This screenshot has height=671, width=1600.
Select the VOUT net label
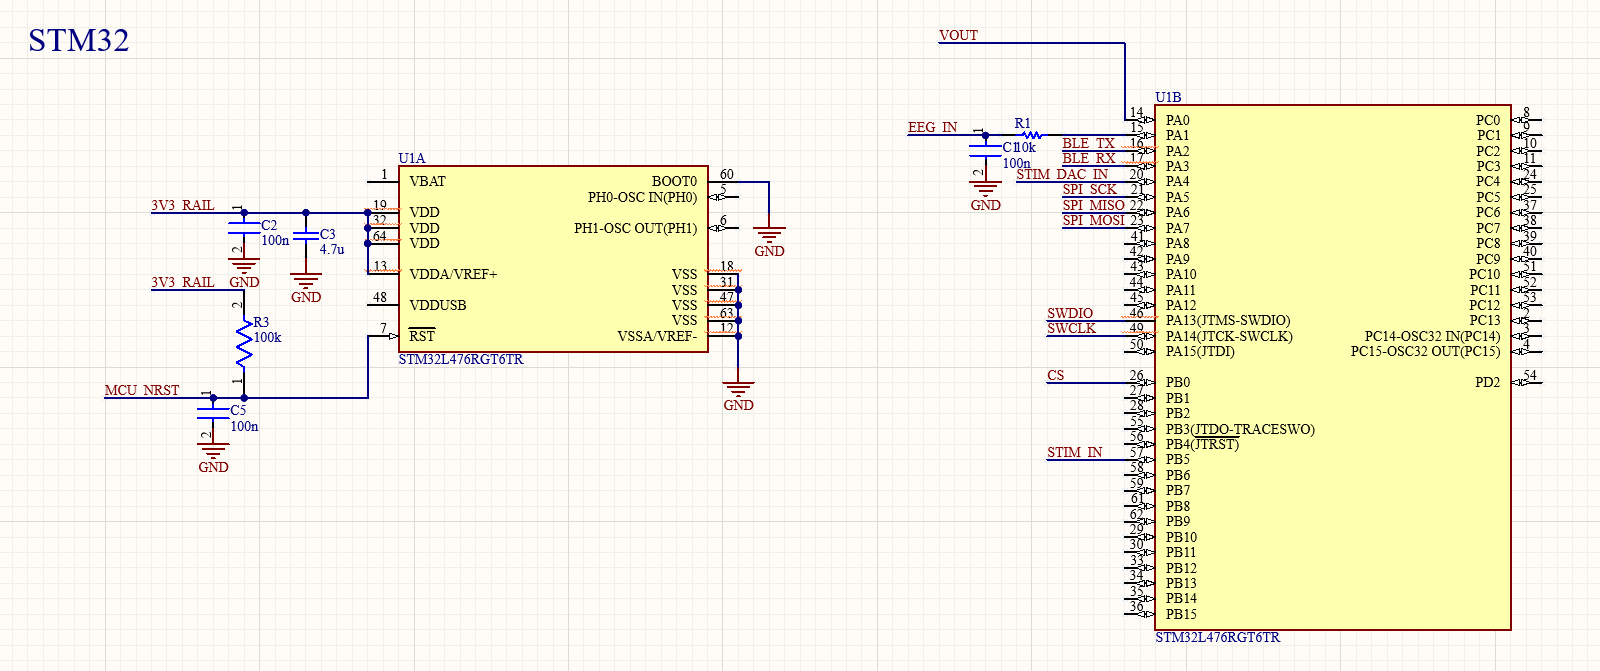click(x=958, y=36)
